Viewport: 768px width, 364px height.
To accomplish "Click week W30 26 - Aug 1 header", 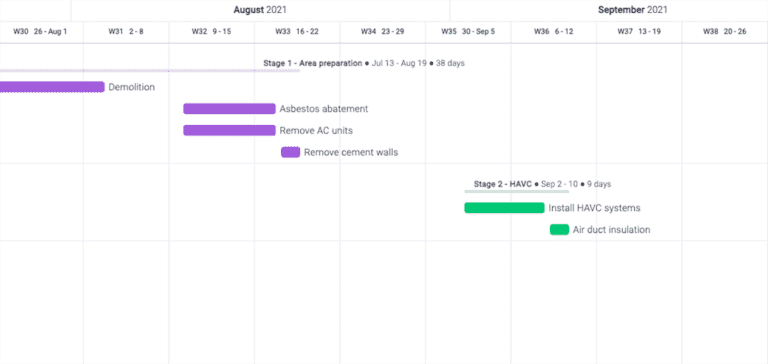I will [40, 31].
